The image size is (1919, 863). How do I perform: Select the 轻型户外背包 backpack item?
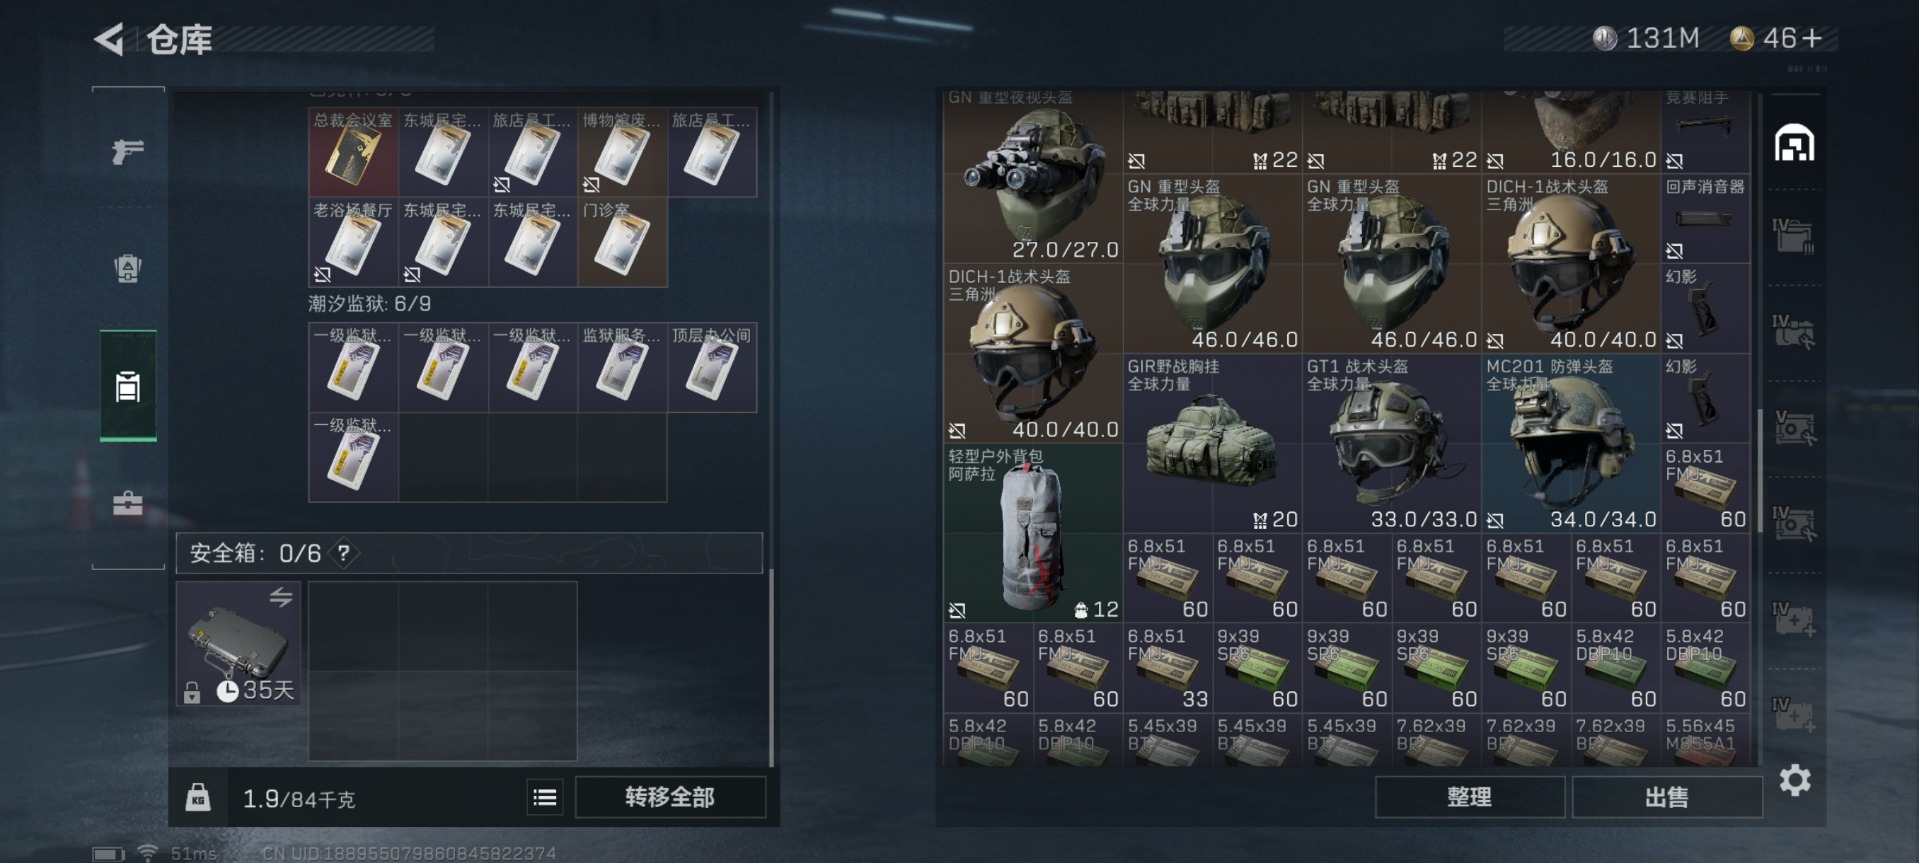click(x=1033, y=533)
